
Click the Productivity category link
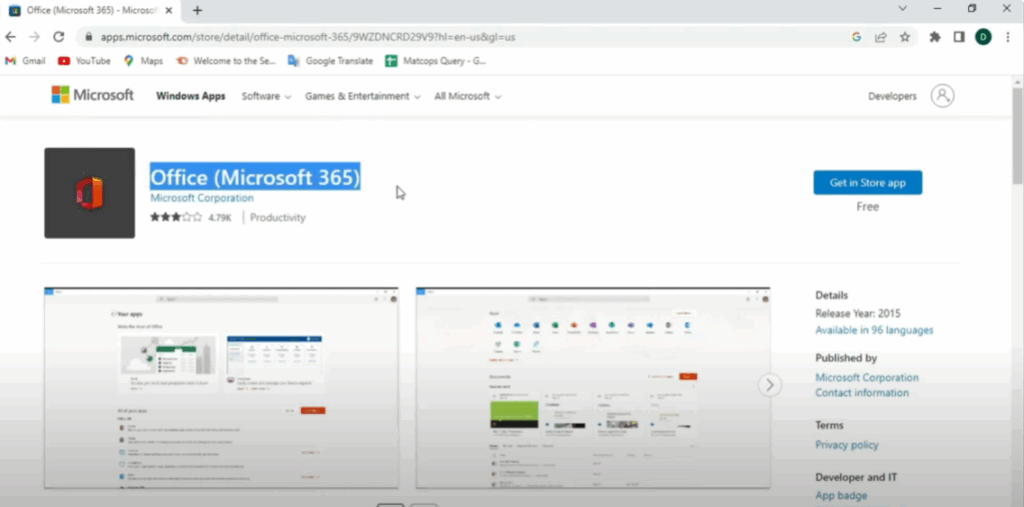point(278,218)
